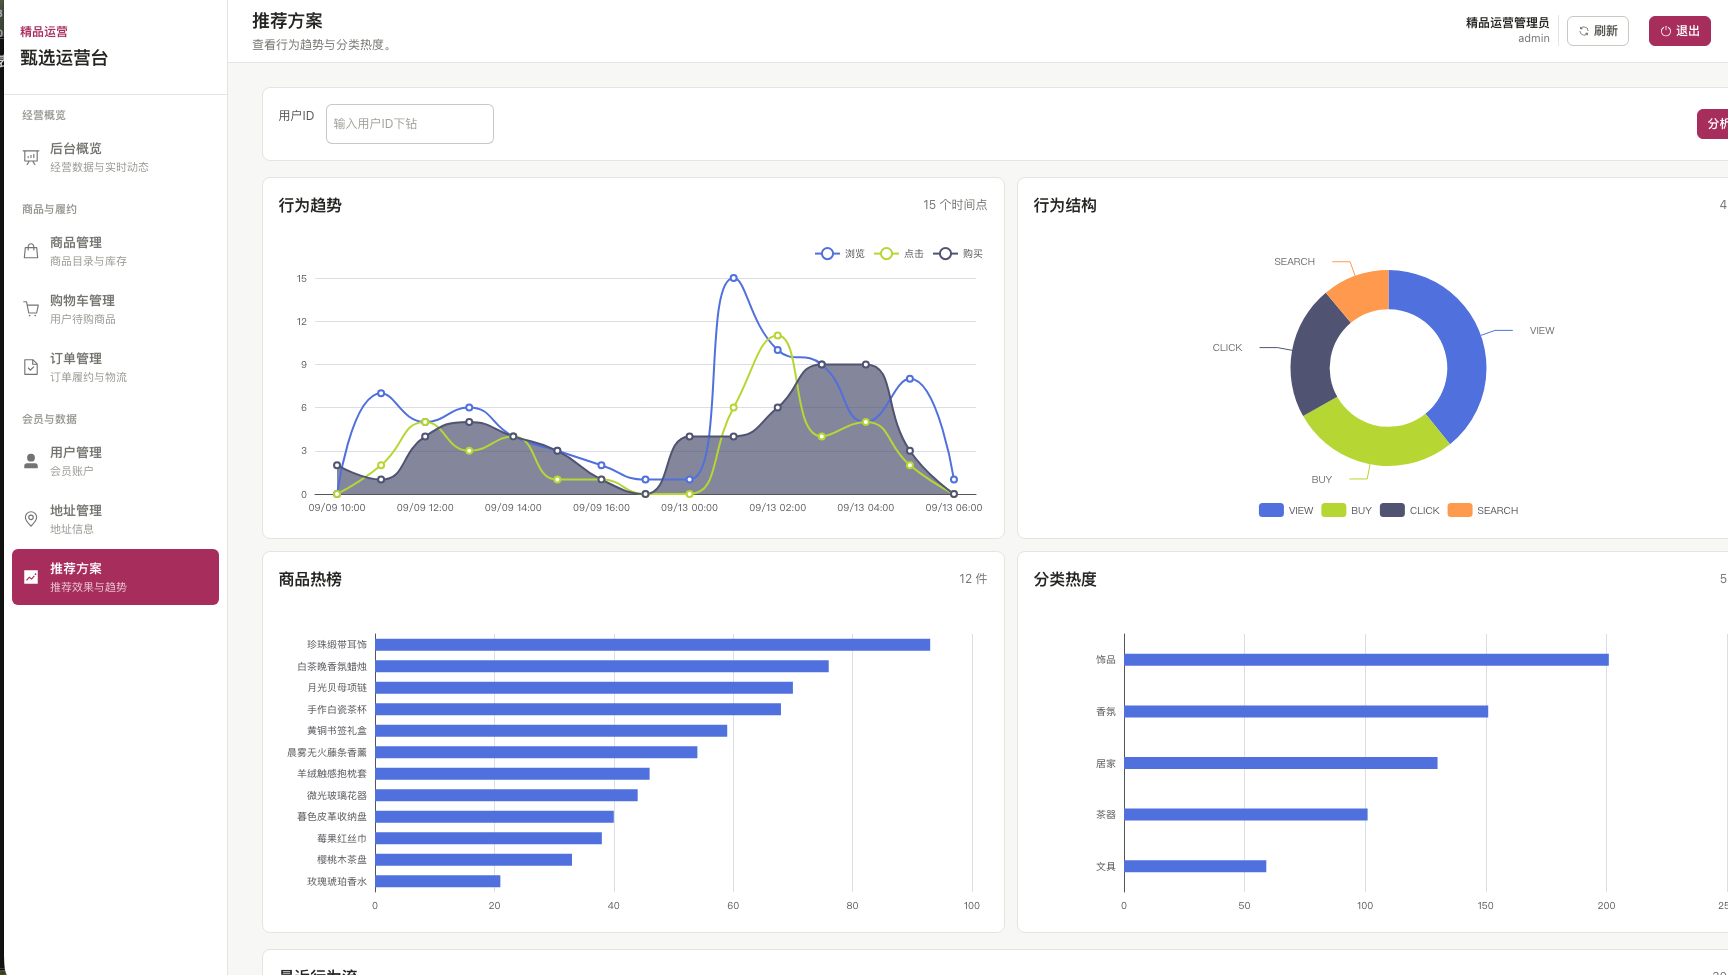The height and width of the screenshot is (975, 1728).
Task: Click the 商品管理 shopping bag icon
Action: (x=31, y=251)
